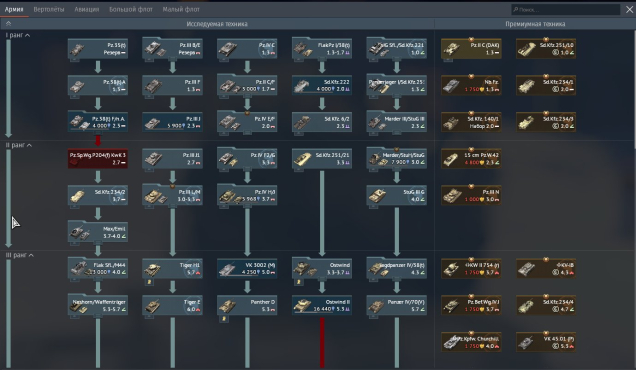The width and height of the screenshot is (636, 370).
Task: Collapse the I ранг section
Action: 18,35
